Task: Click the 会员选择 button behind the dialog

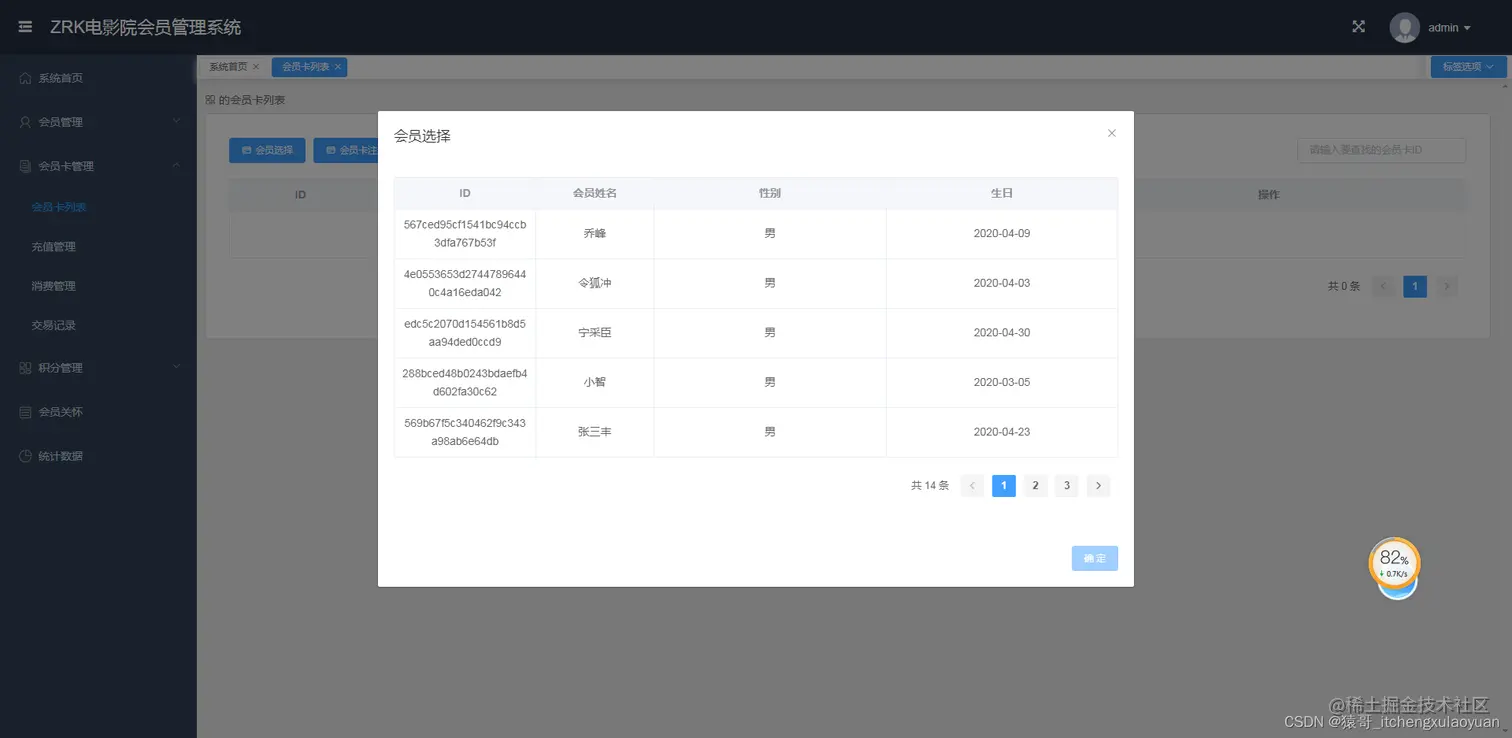Action: click(x=267, y=150)
